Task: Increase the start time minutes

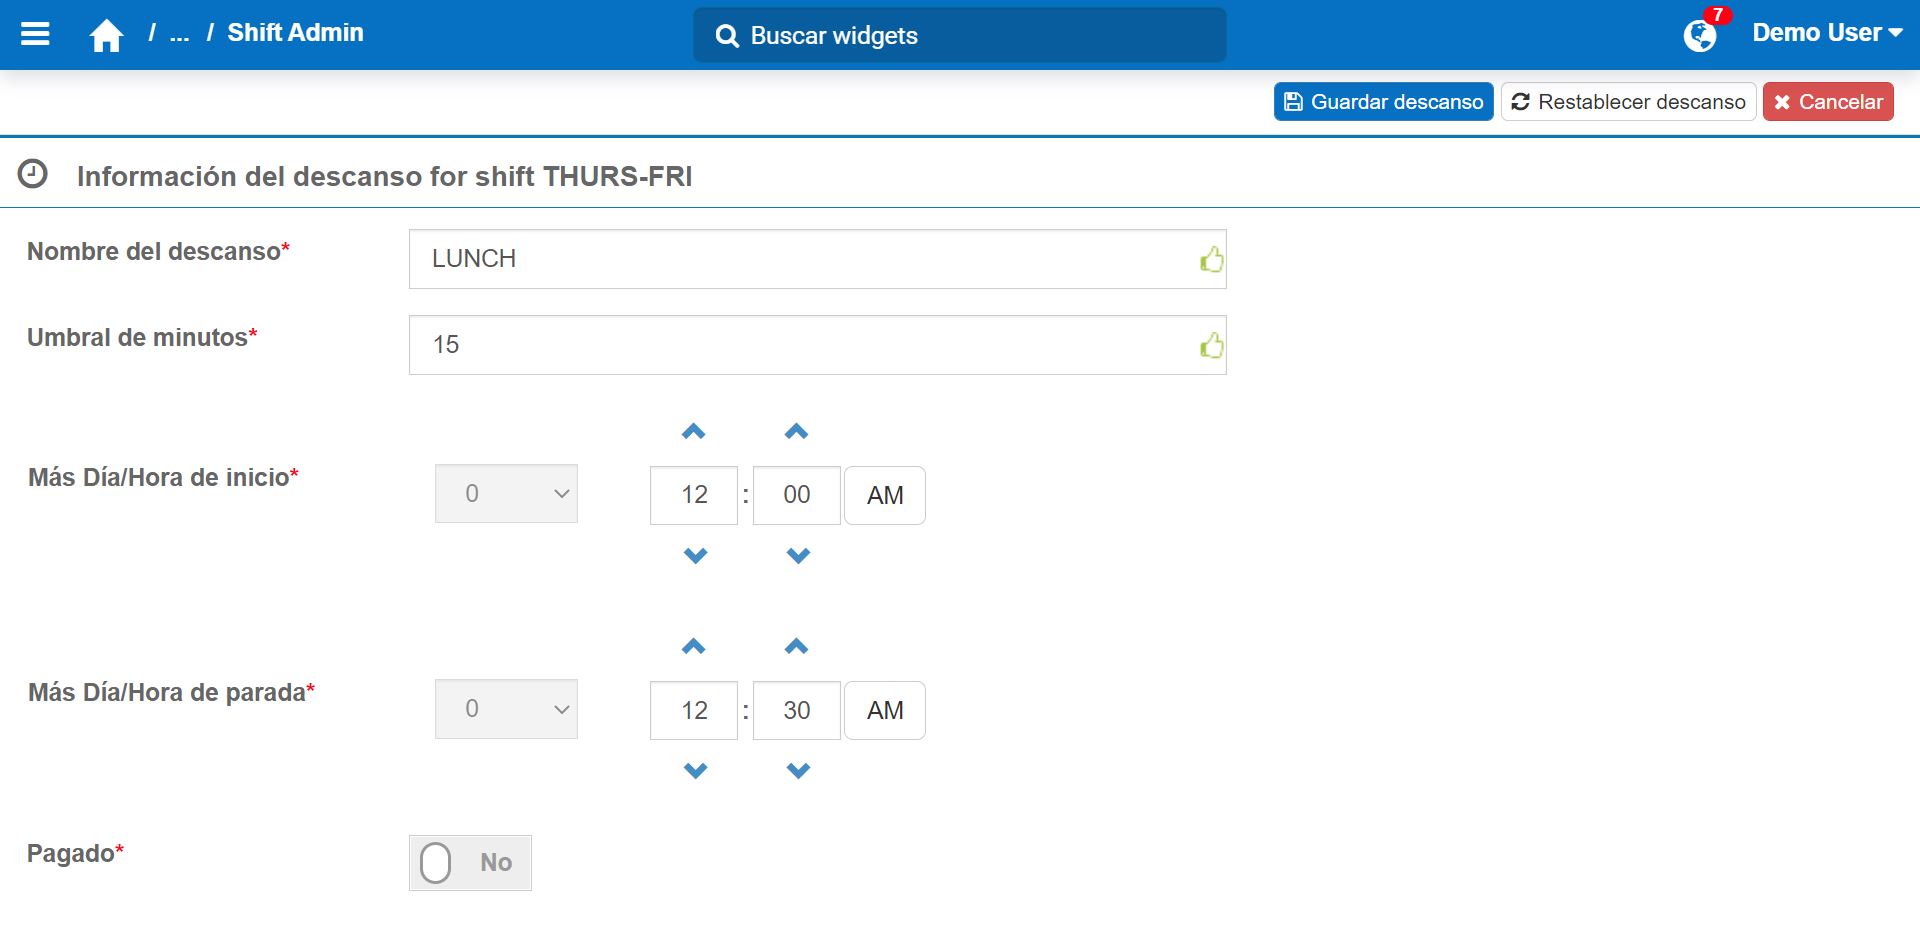Action: pyautogui.click(x=797, y=432)
